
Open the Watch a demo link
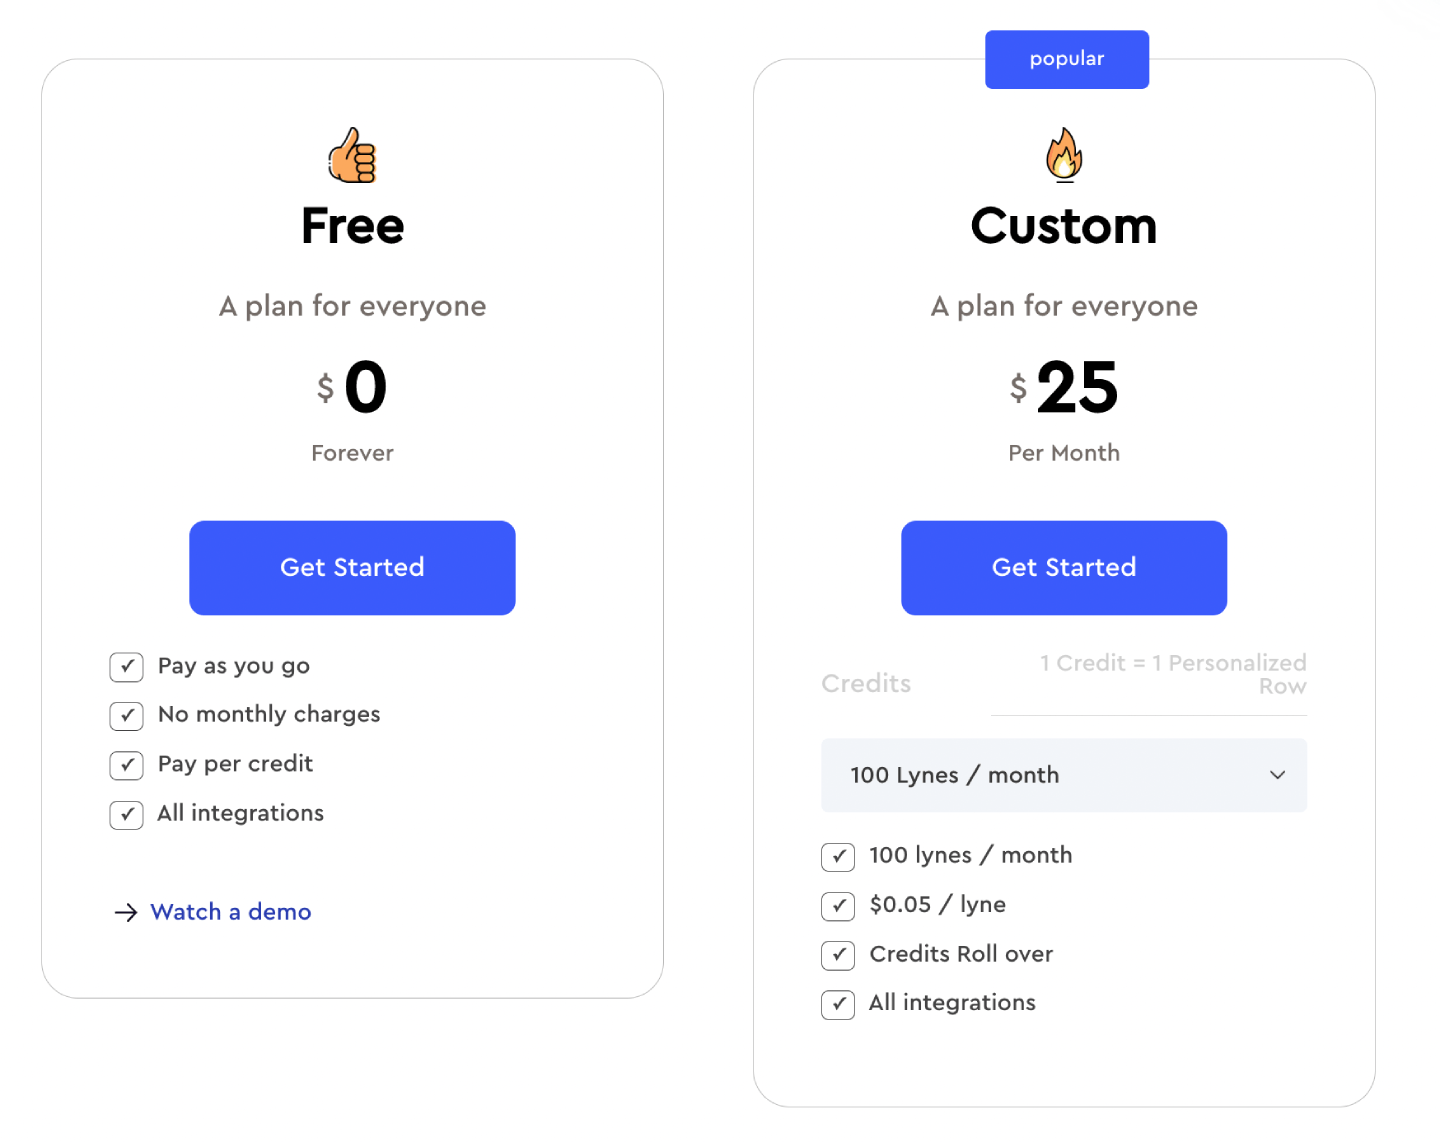(x=231, y=912)
